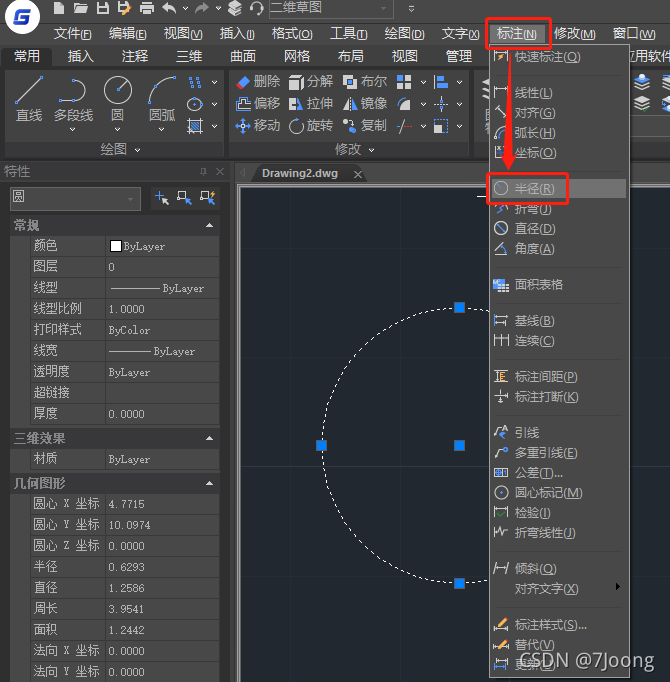Switch to the 注释 ribbon tab
Viewport: 670px width, 682px height.
coord(135,56)
